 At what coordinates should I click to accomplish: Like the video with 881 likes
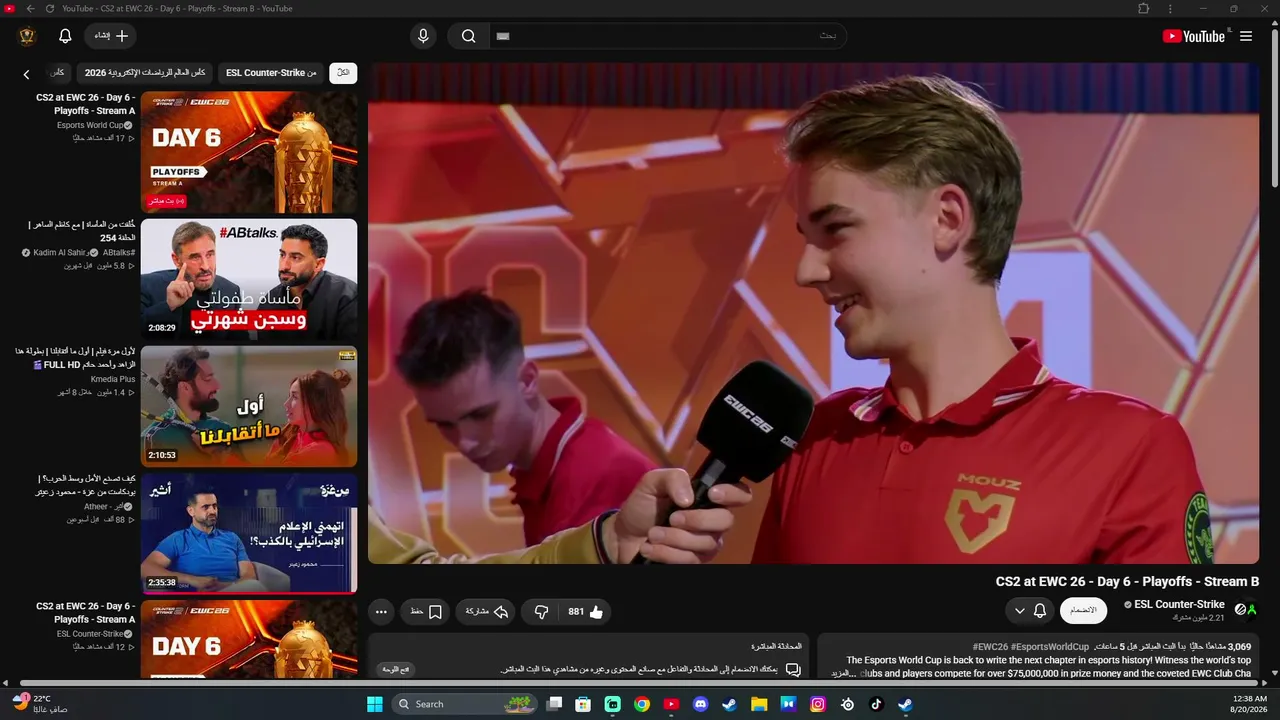pos(585,611)
